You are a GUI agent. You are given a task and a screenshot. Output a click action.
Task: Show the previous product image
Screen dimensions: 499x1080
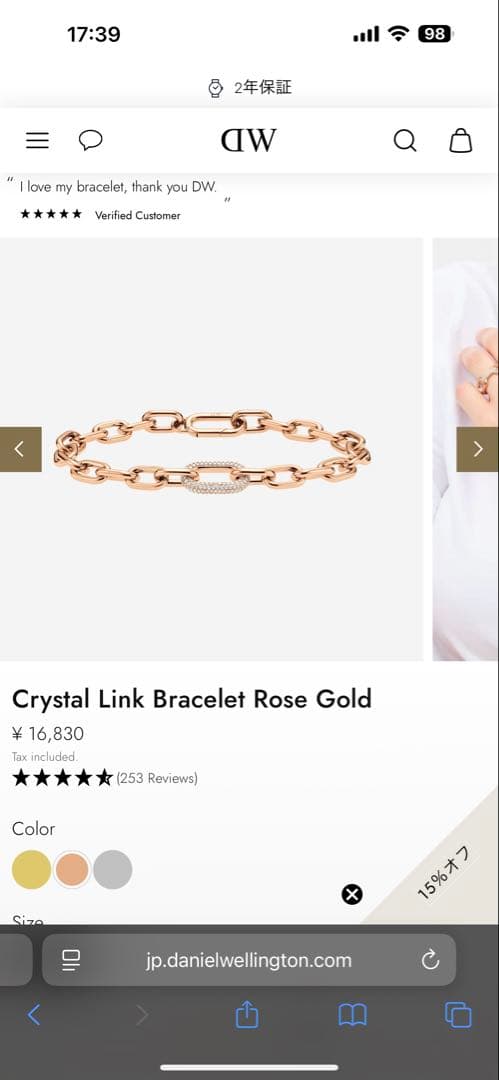point(20,449)
